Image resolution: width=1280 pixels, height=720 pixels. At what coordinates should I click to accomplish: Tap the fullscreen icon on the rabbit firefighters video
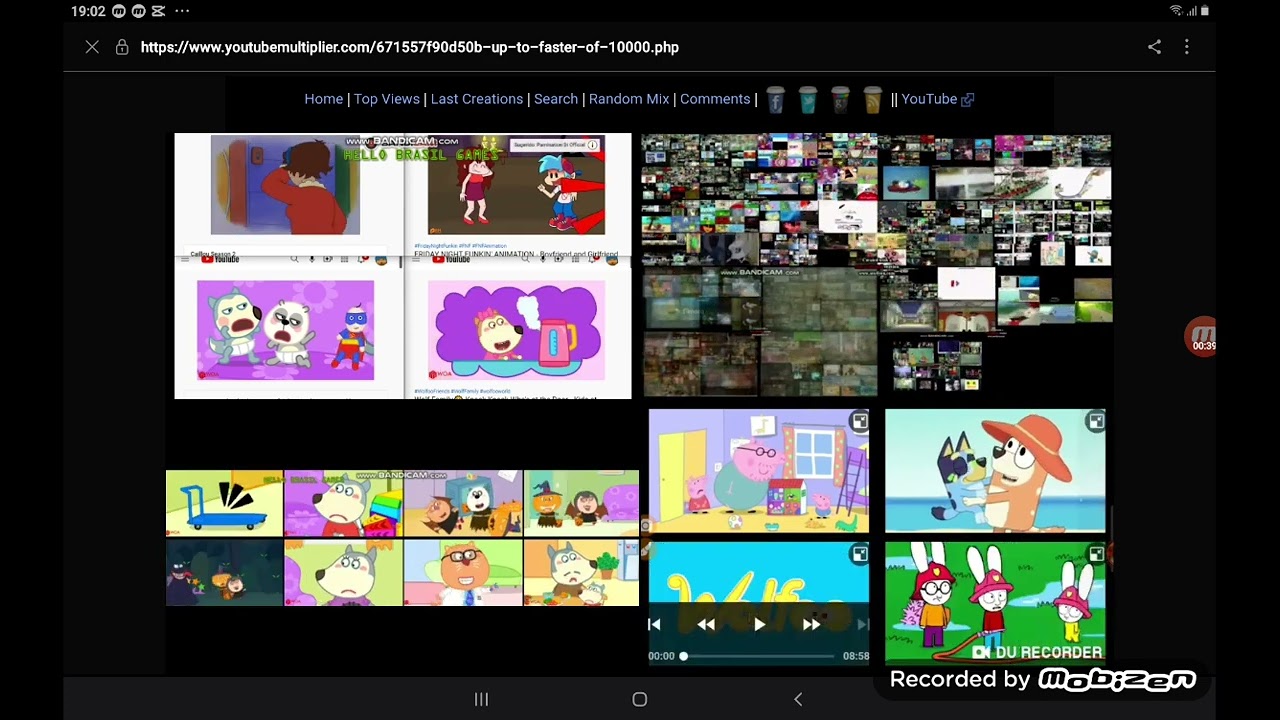pos(1096,554)
